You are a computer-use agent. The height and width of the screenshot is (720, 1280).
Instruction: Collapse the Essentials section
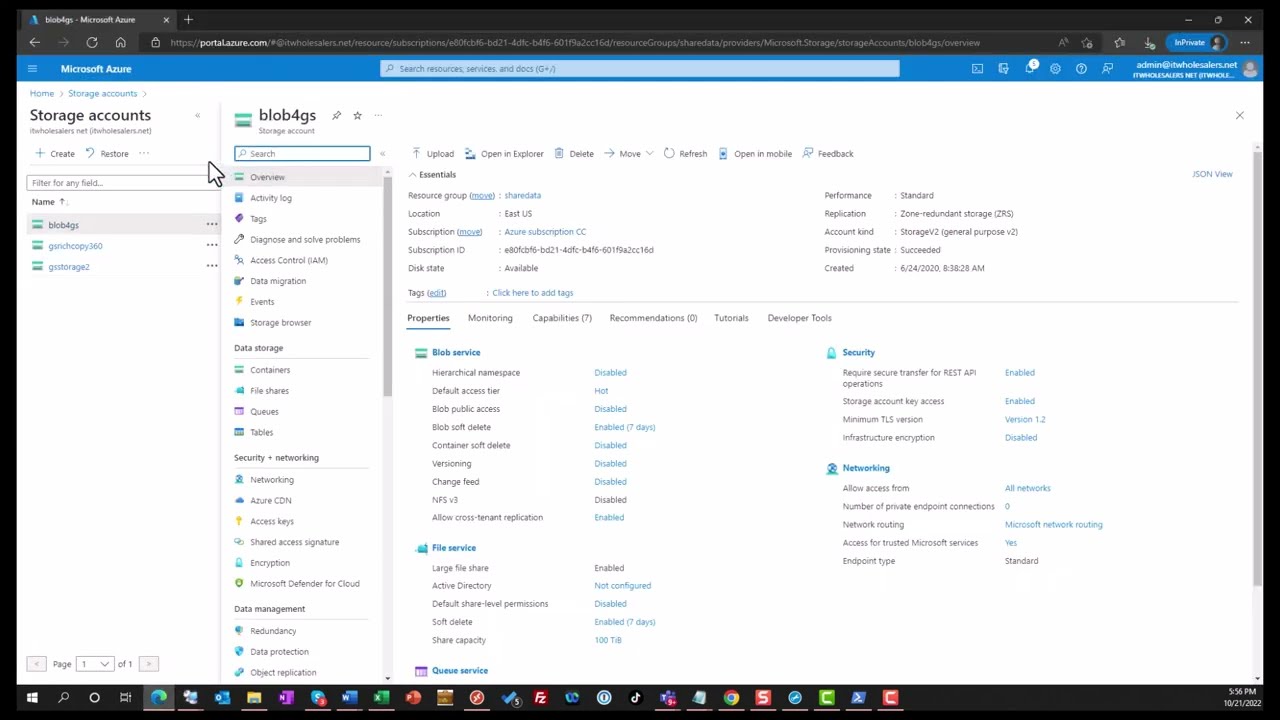pos(432,175)
